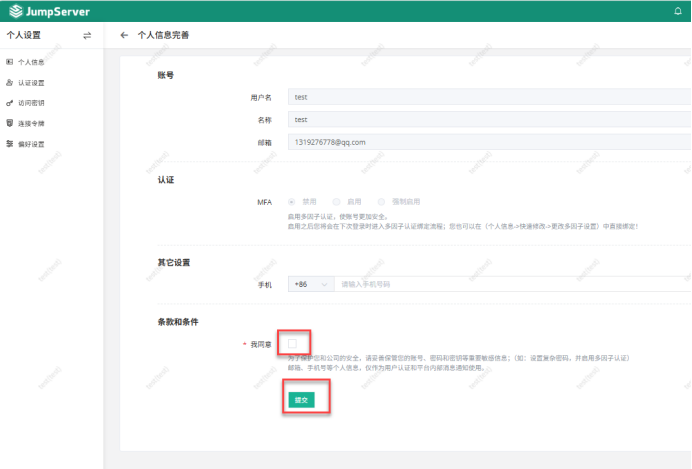This screenshot has height=469, width=692.
Task: Toggle sidebar with the swap arrows icon
Action: (x=86, y=35)
